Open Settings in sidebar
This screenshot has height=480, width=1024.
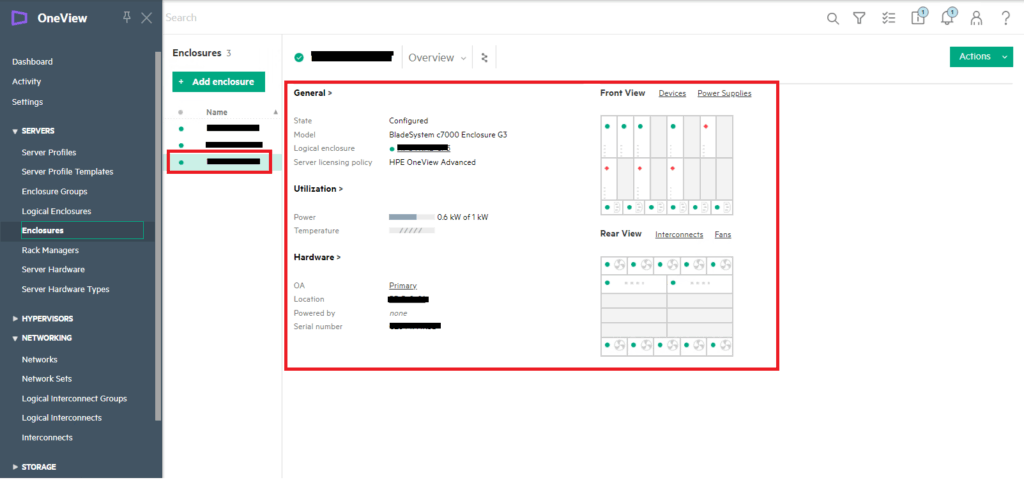(x=27, y=102)
